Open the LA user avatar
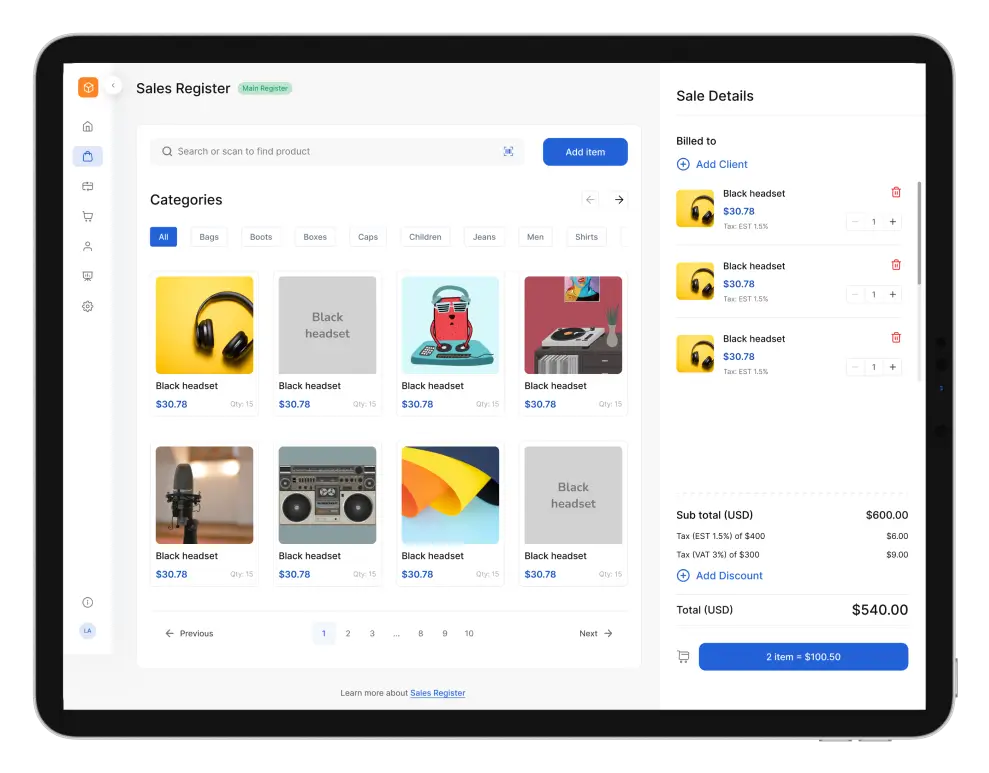The width and height of the screenshot is (989, 773). point(88,631)
